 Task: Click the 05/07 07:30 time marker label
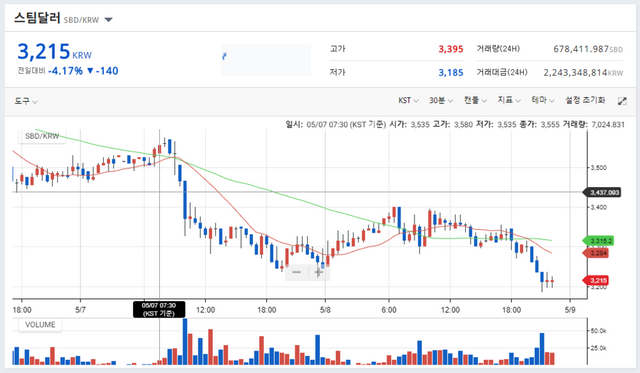point(159,309)
